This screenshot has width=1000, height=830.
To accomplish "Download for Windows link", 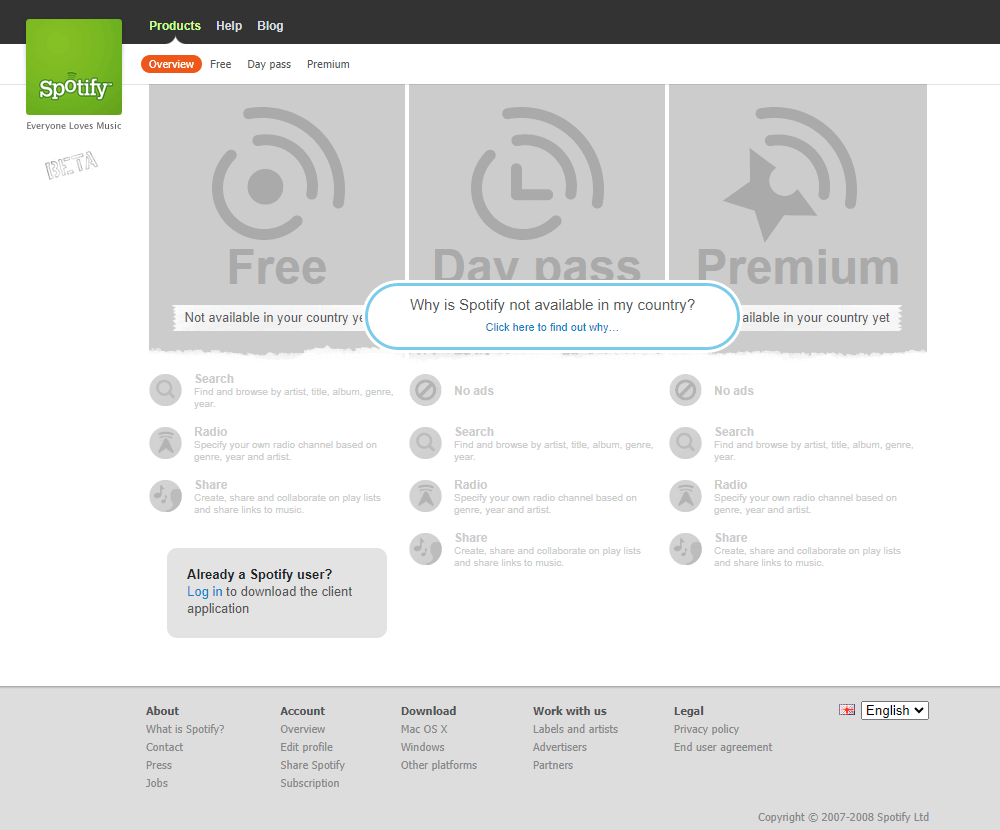I will click(423, 747).
